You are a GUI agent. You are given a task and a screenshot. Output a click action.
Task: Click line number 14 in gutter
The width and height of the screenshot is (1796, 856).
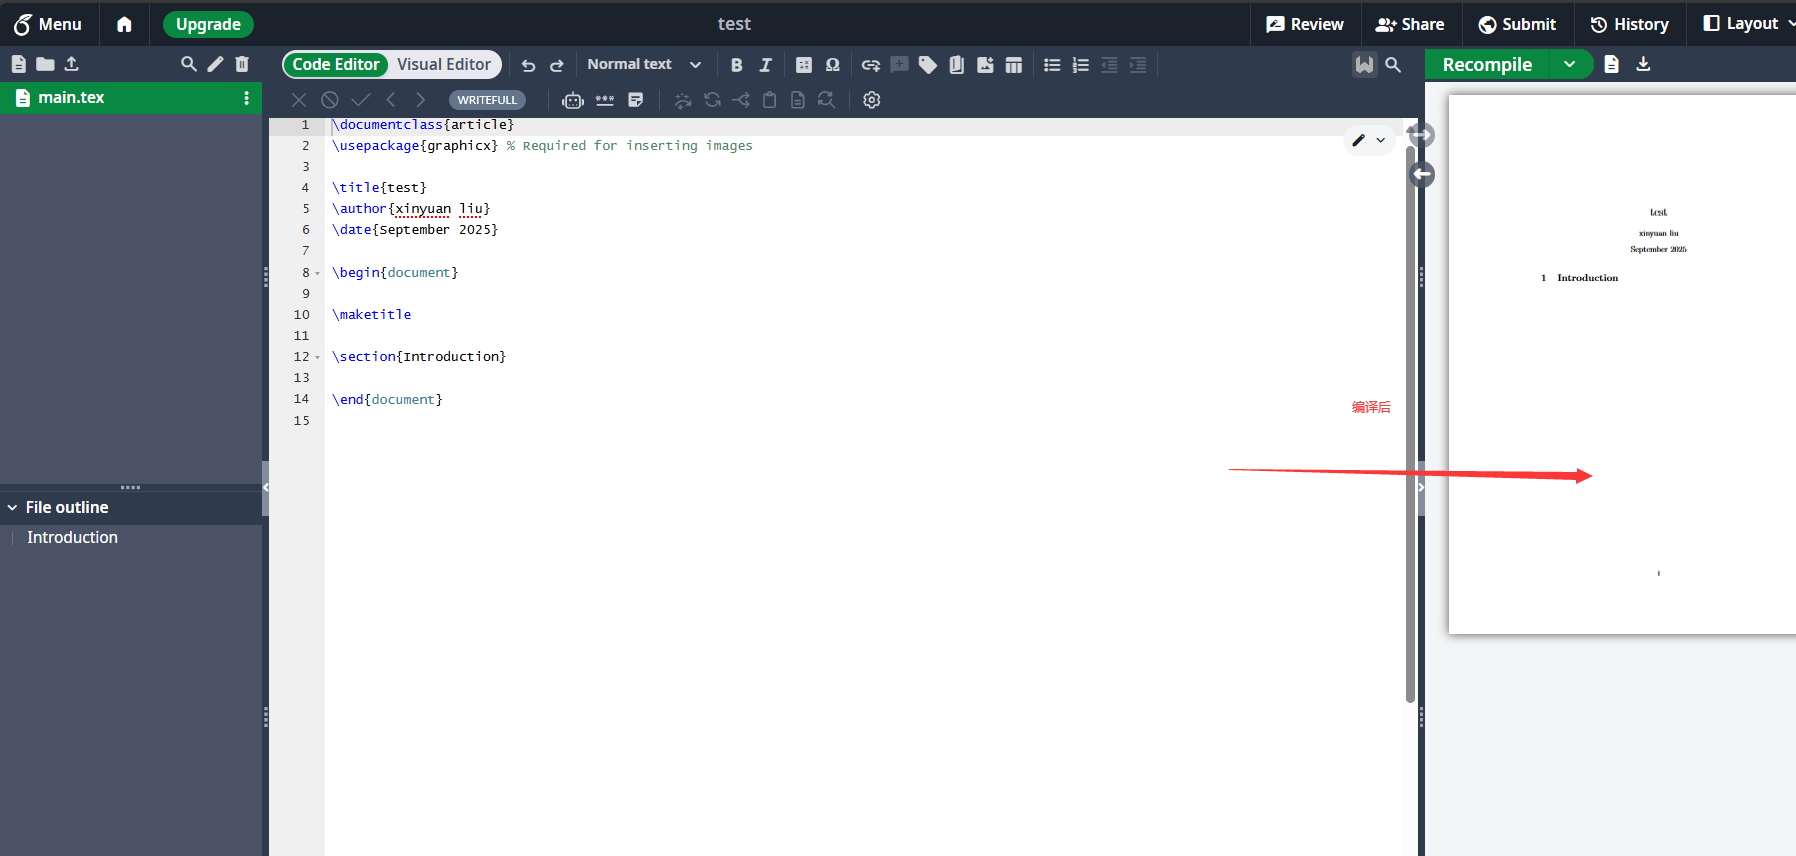coord(302,399)
